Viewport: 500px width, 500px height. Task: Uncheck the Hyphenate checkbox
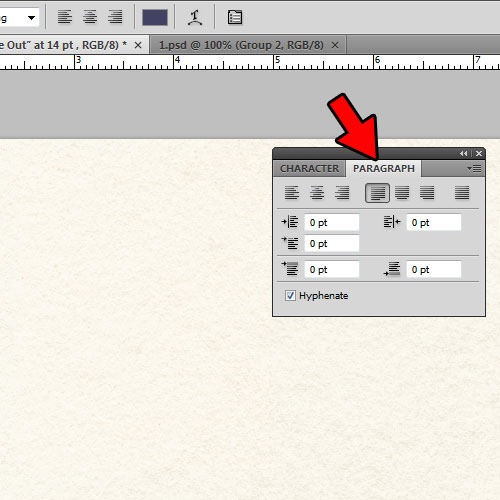coord(290,295)
